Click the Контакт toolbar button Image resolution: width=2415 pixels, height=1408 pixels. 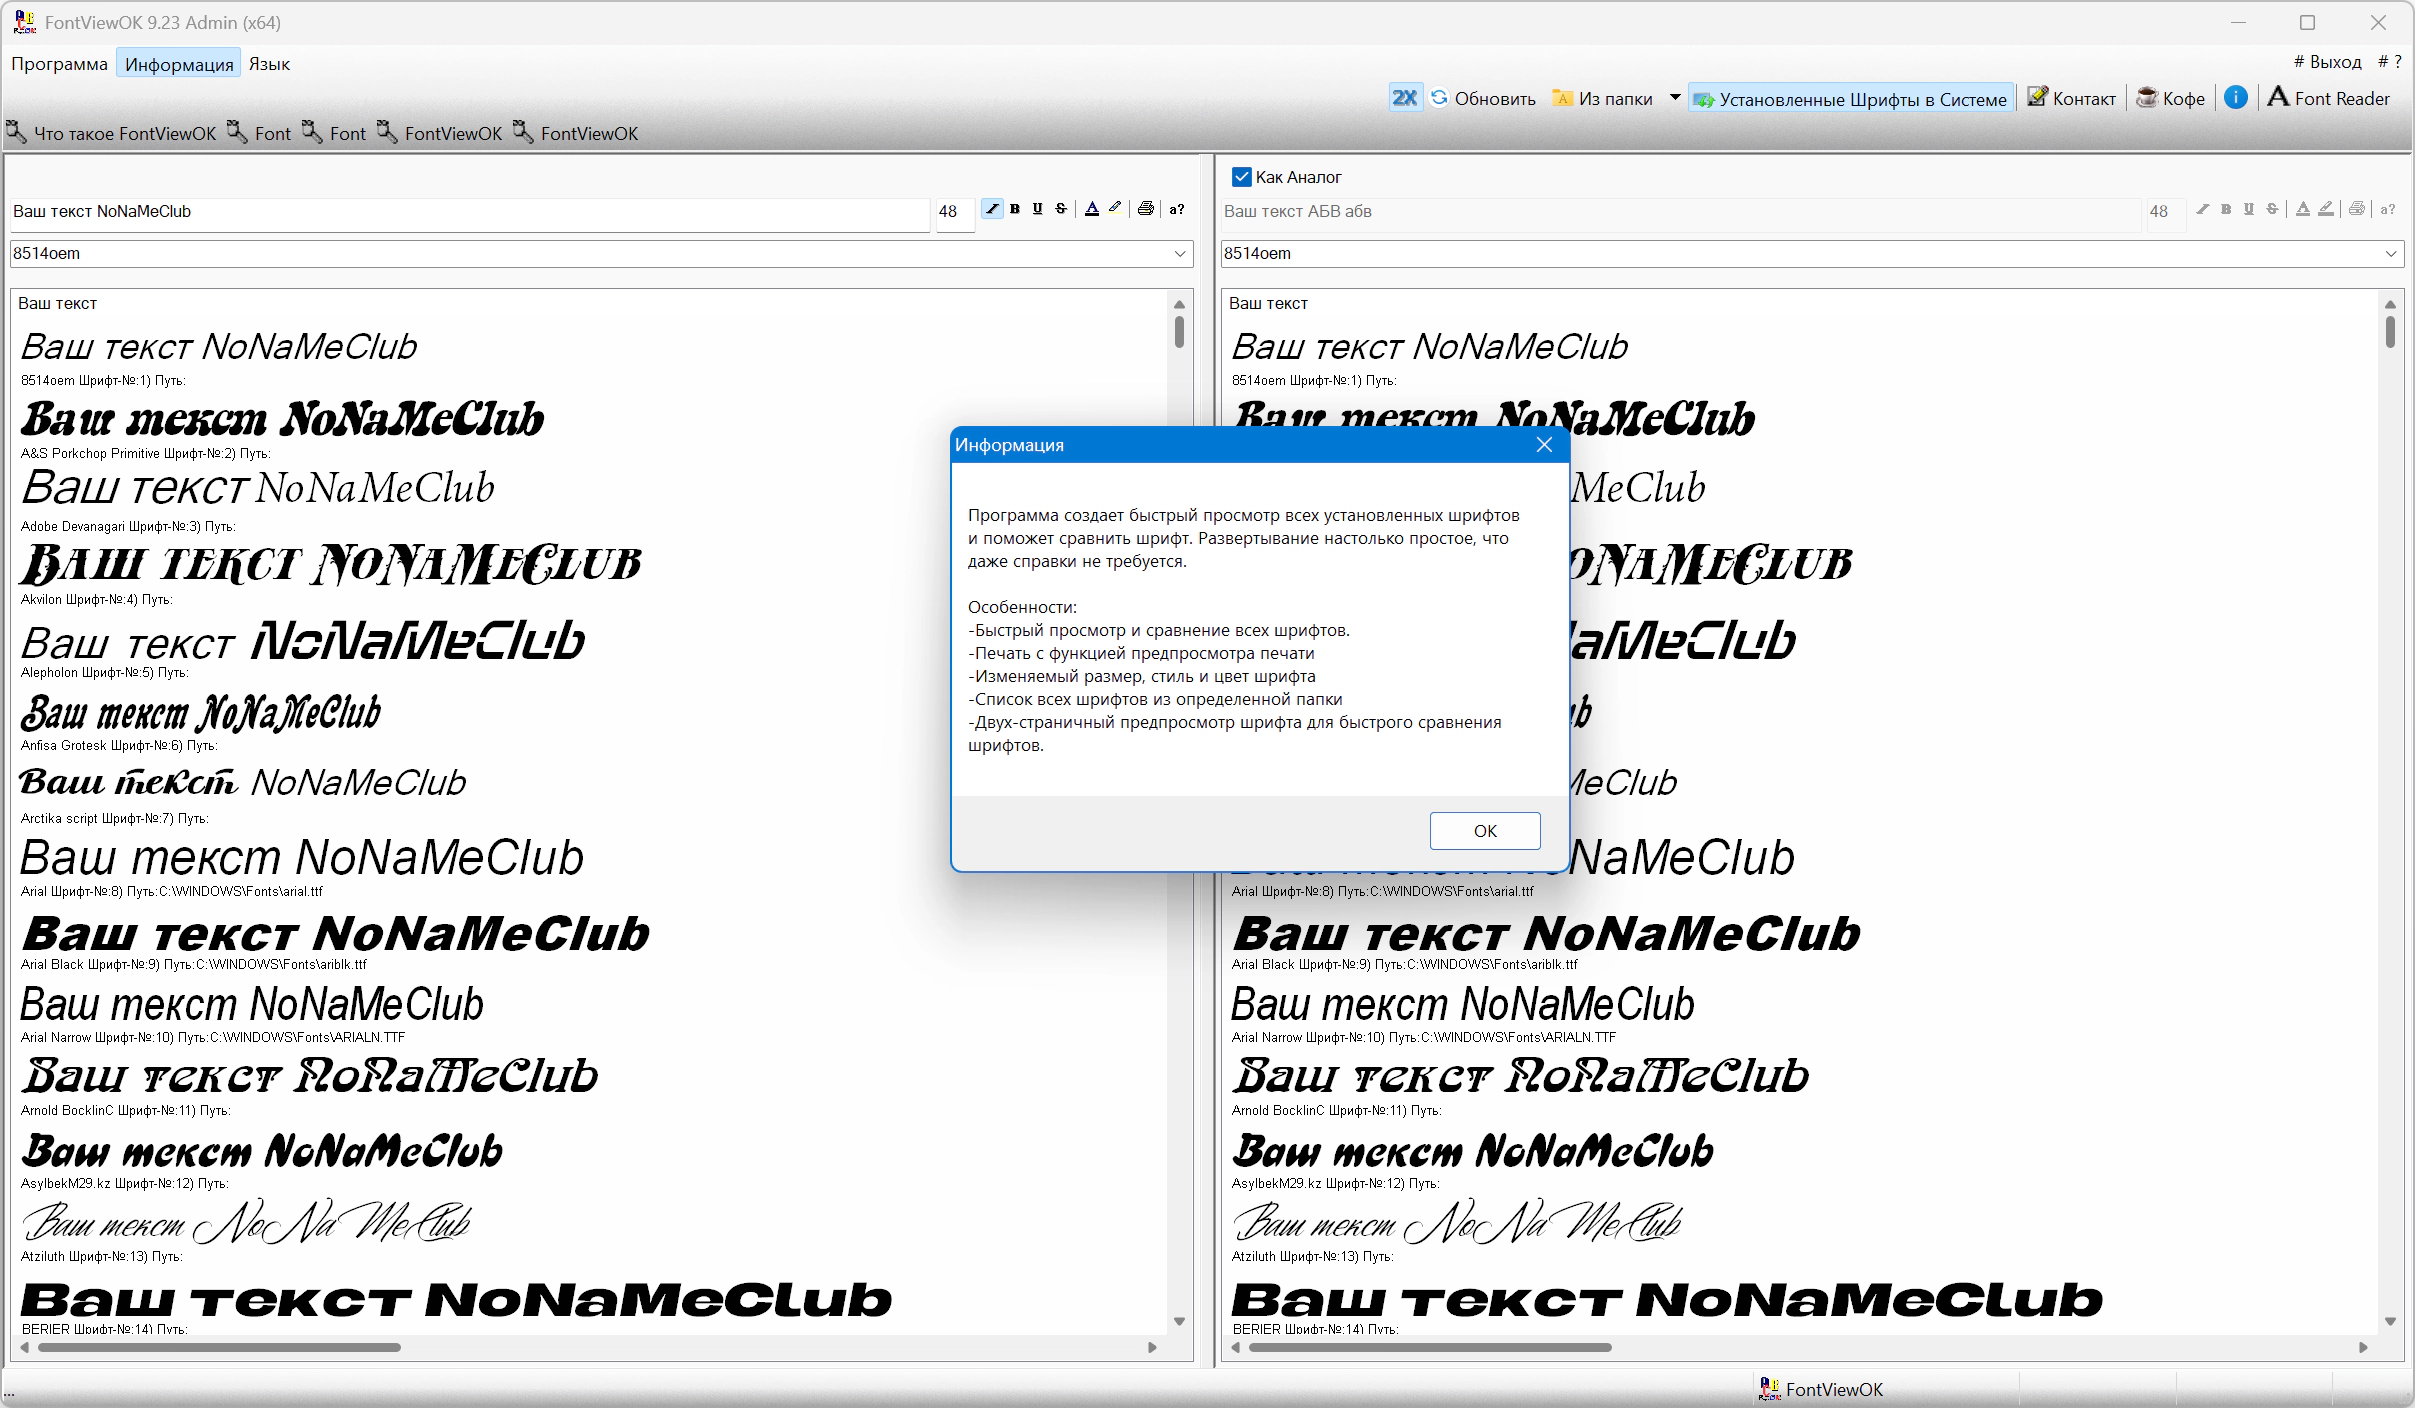tap(2072, 98)
